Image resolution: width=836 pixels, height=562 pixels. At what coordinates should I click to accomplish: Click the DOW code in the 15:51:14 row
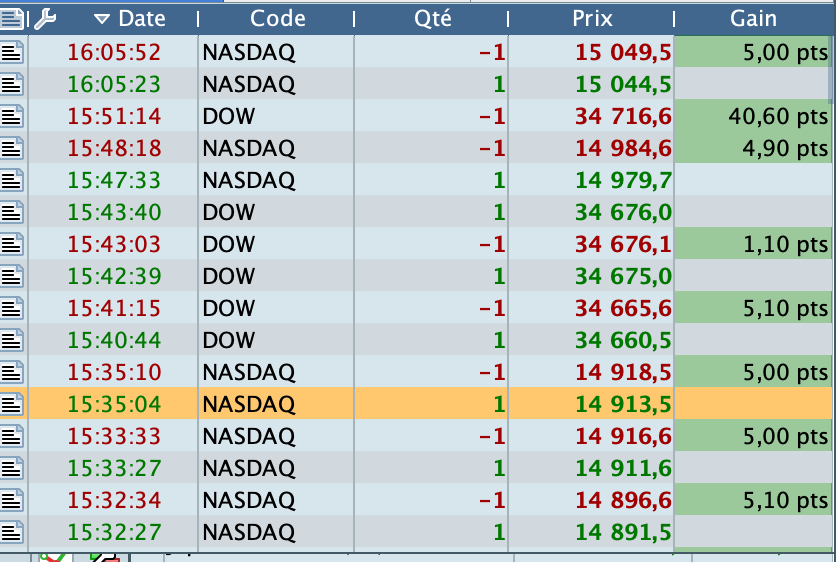(x=229, y=116)
